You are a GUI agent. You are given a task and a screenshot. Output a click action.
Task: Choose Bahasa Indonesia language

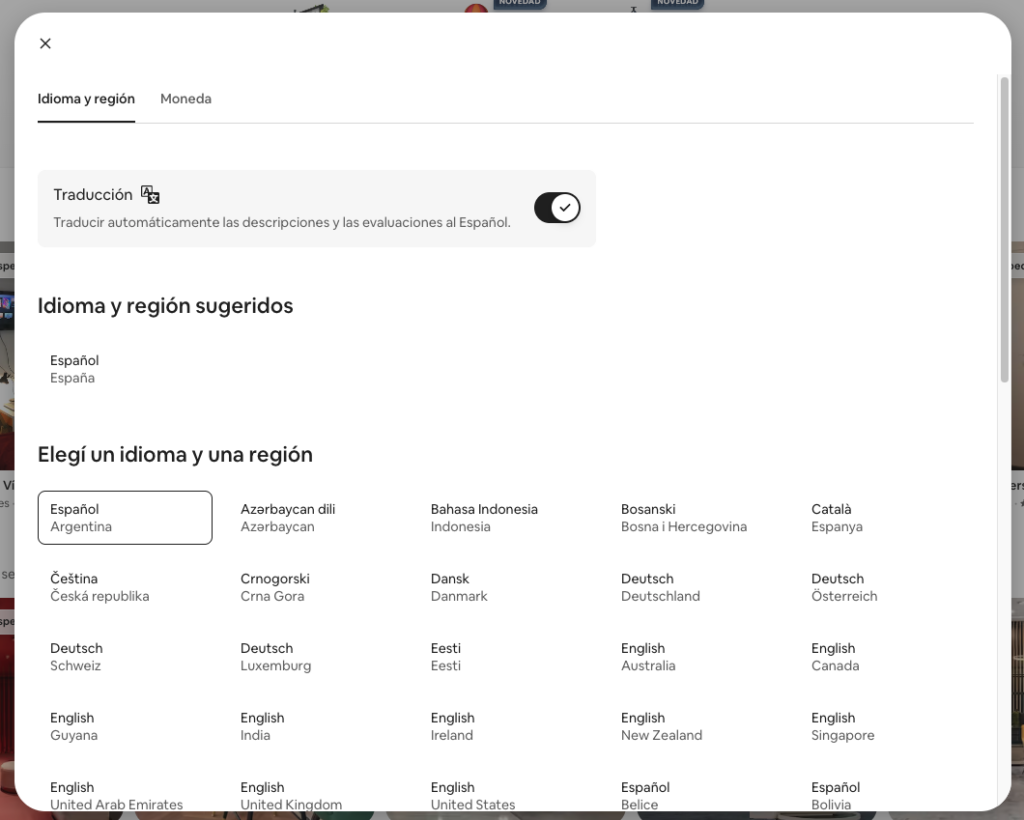point(484,518)
